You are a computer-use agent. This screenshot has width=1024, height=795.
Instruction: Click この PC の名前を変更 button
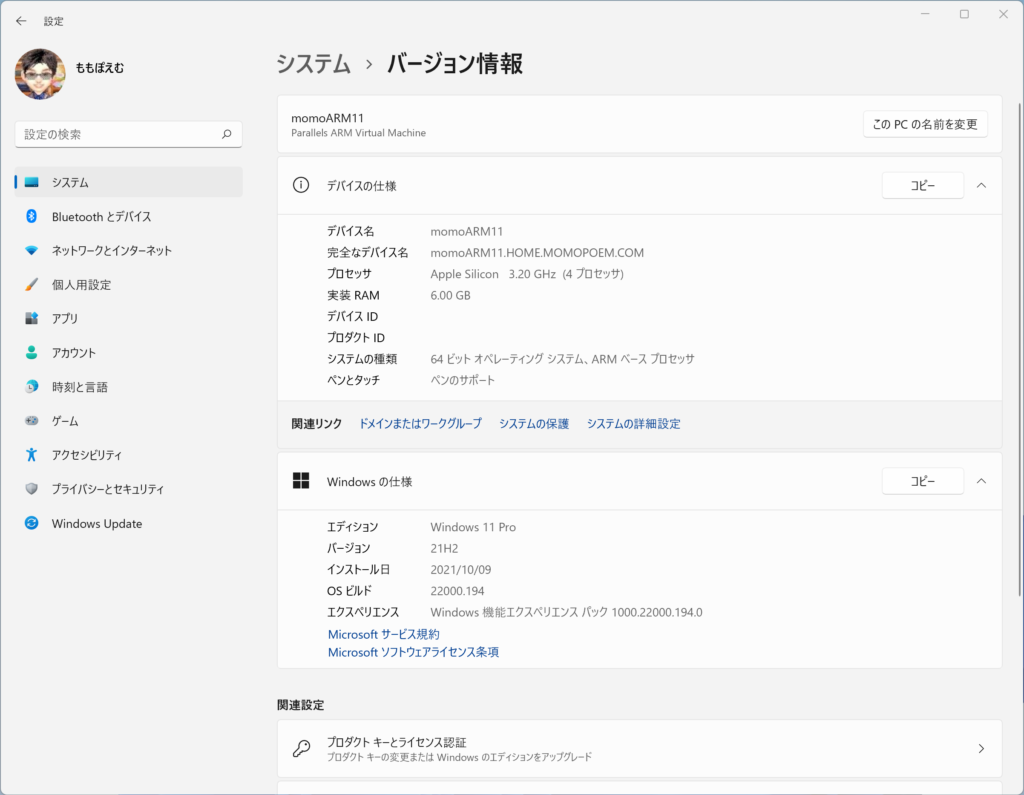pos(925,124)
